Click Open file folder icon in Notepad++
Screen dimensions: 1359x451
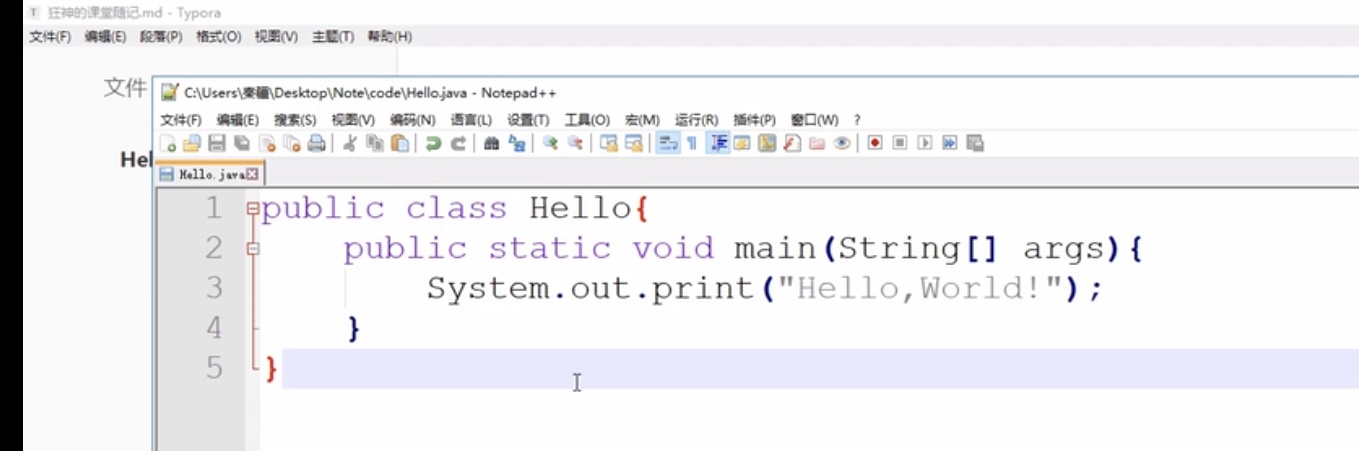point(191,143)
